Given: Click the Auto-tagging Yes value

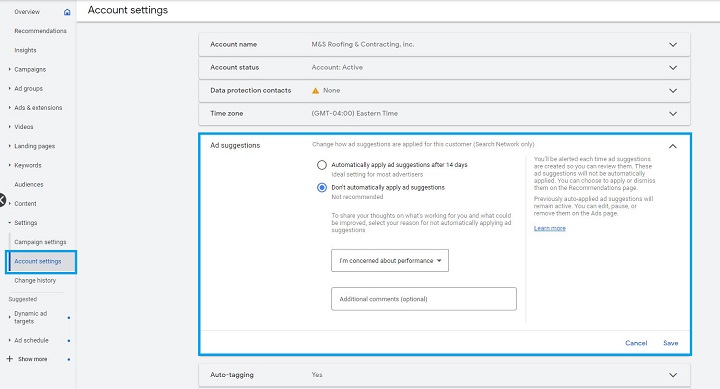Looking at the screenshot, I should tap(317, 375).
